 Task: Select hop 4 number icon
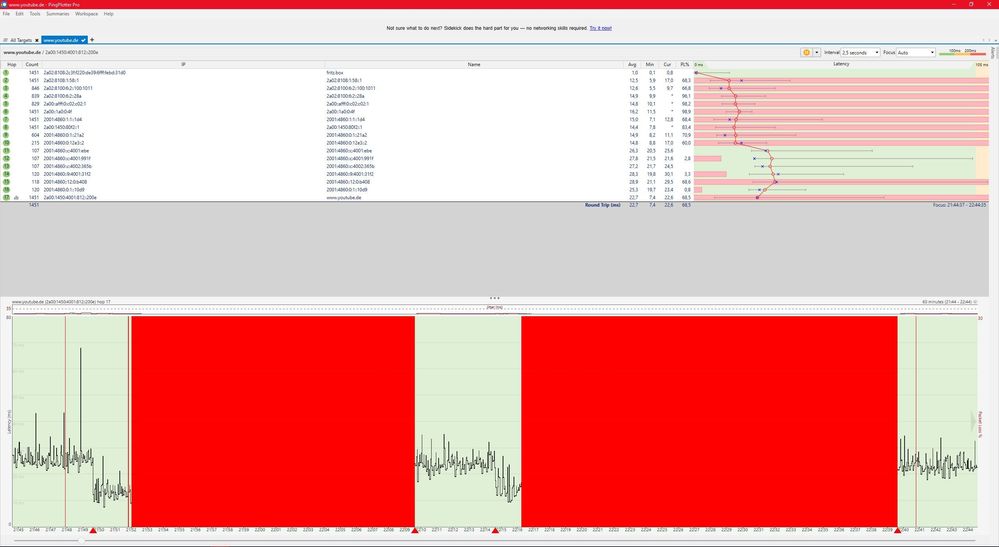click(6, 96)
